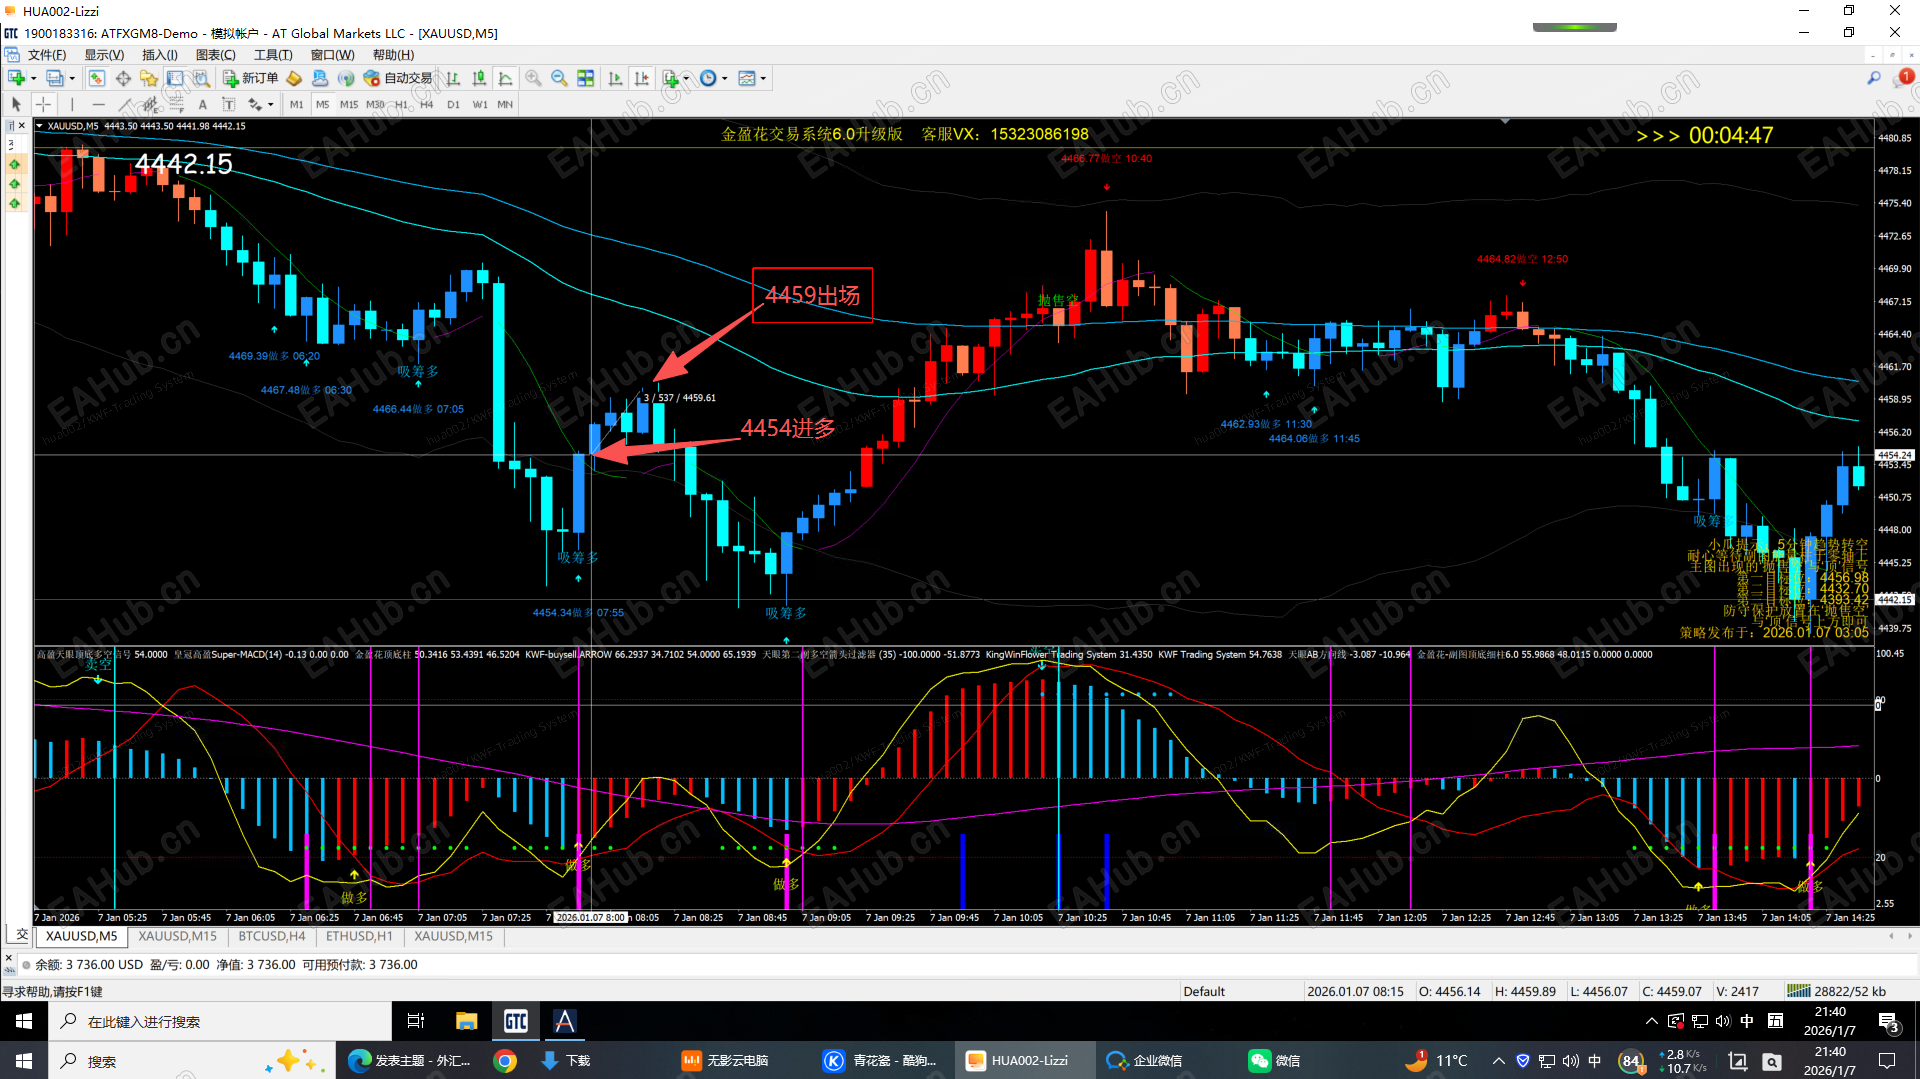This screenshot has height=1079, width=1920.
Task: Expand the Indicators dropdown arrow
Action: tap(687, 78)
